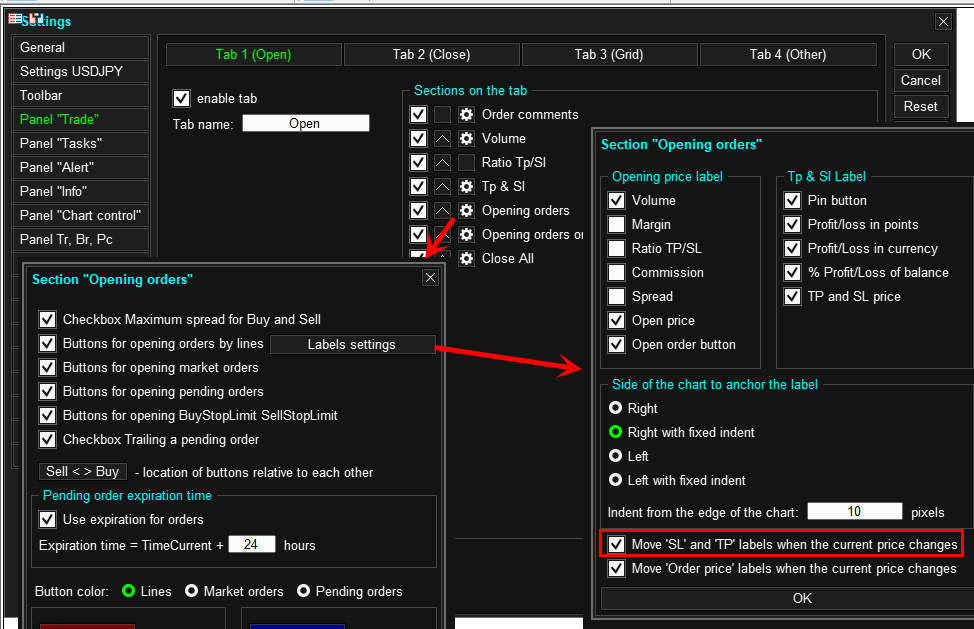Switch to Tab 2 (Close)
974x629 pixels.
click(432, 55)
